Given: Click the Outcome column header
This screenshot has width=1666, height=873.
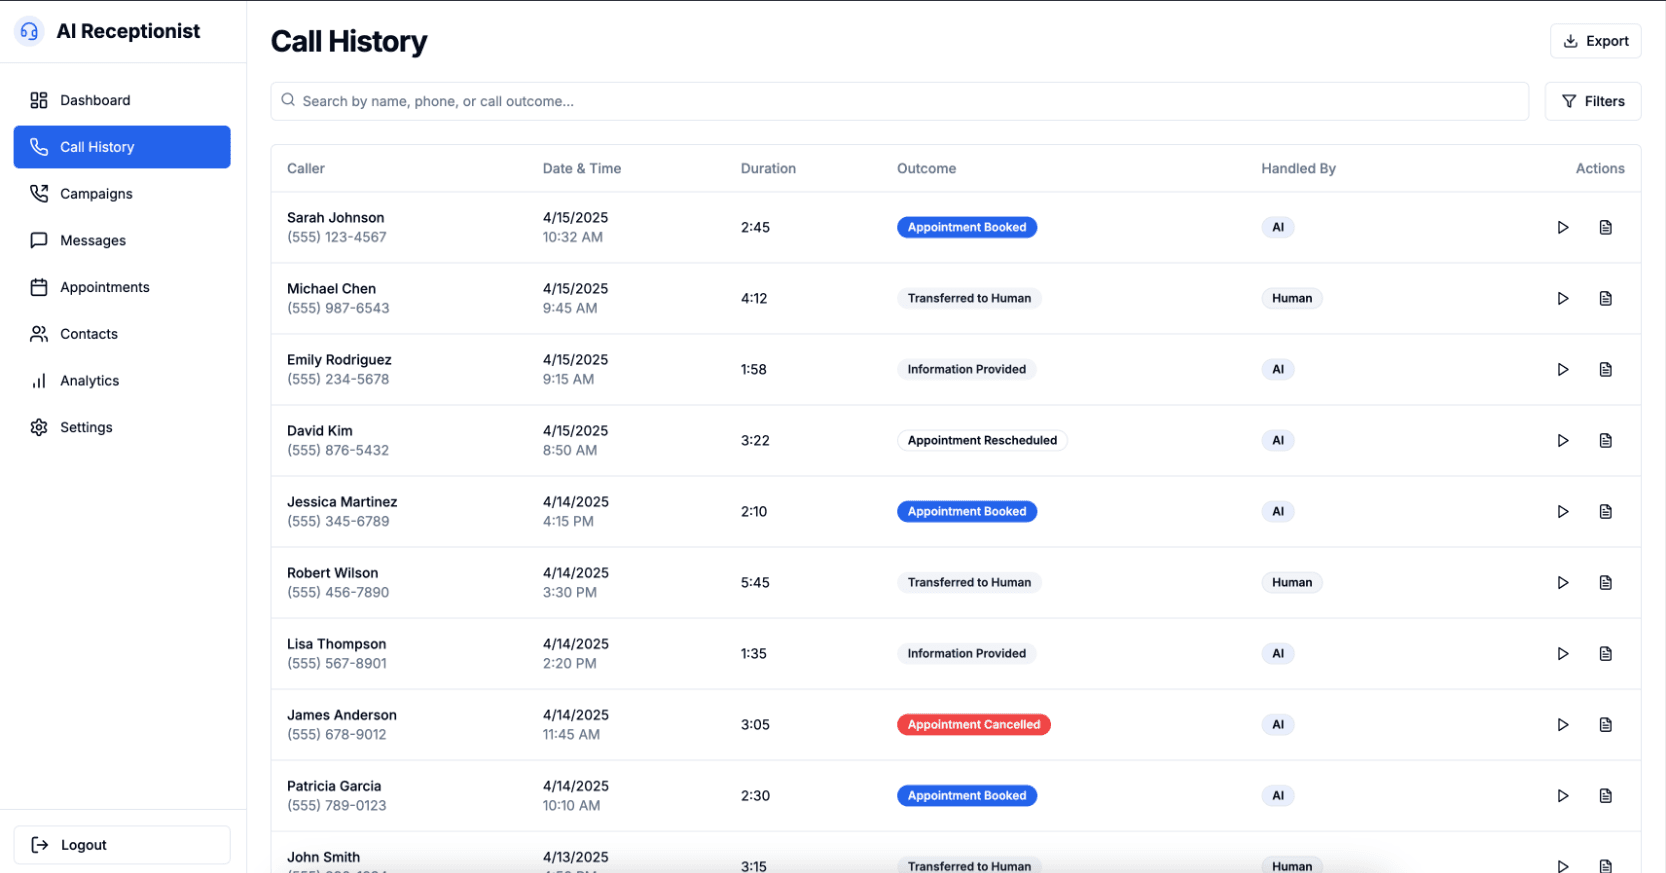Looking at the screenshot, I should click(926, 169).
